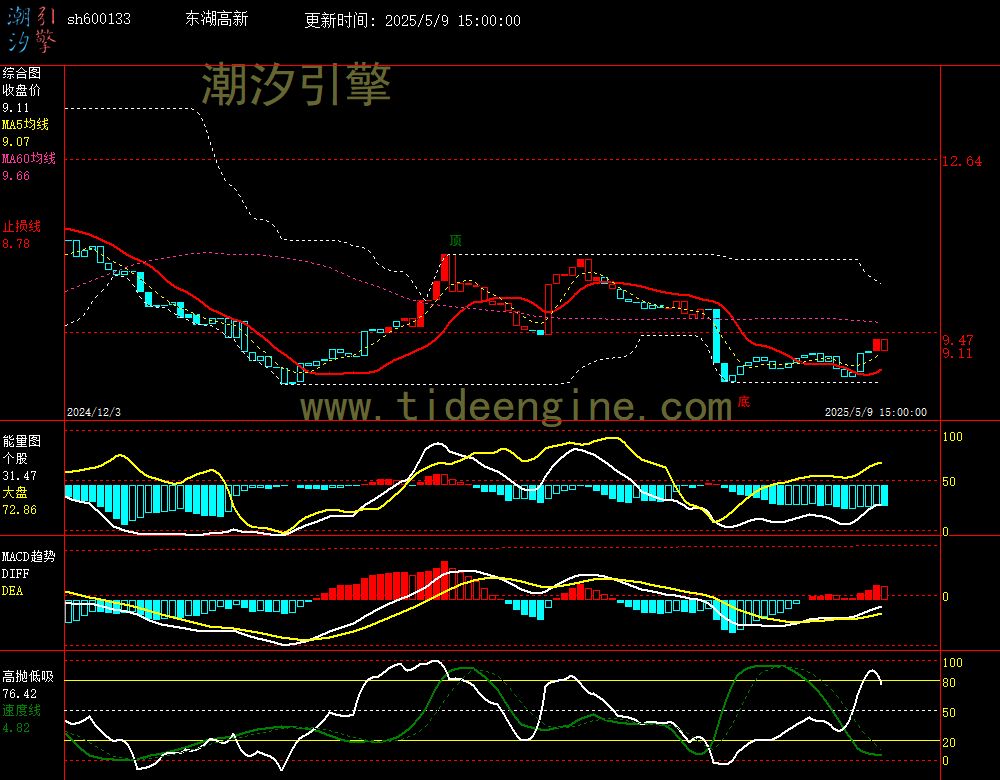Select the MACD趋势 panel label
The height and width of the screenshot is (780, 1000).
tap(29, 556)
